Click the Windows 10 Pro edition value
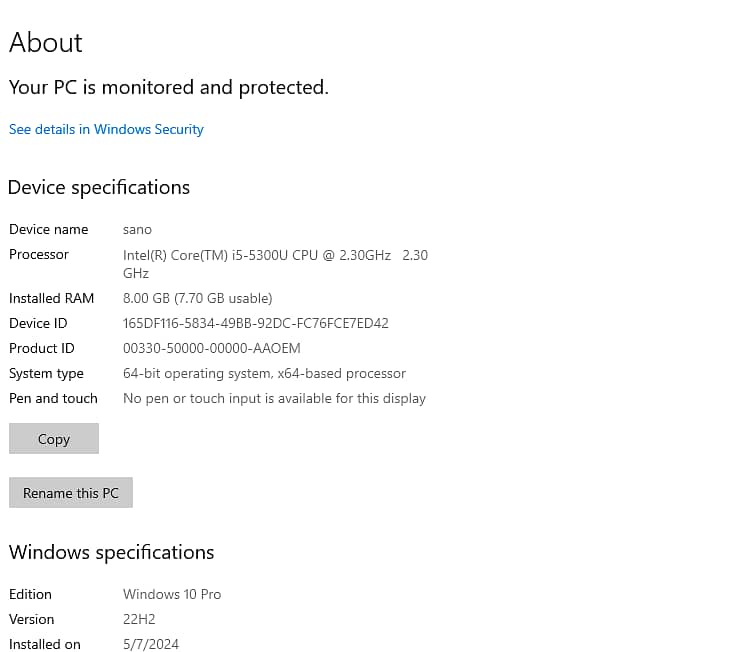 pyautogui.click(x=172, y=594)
